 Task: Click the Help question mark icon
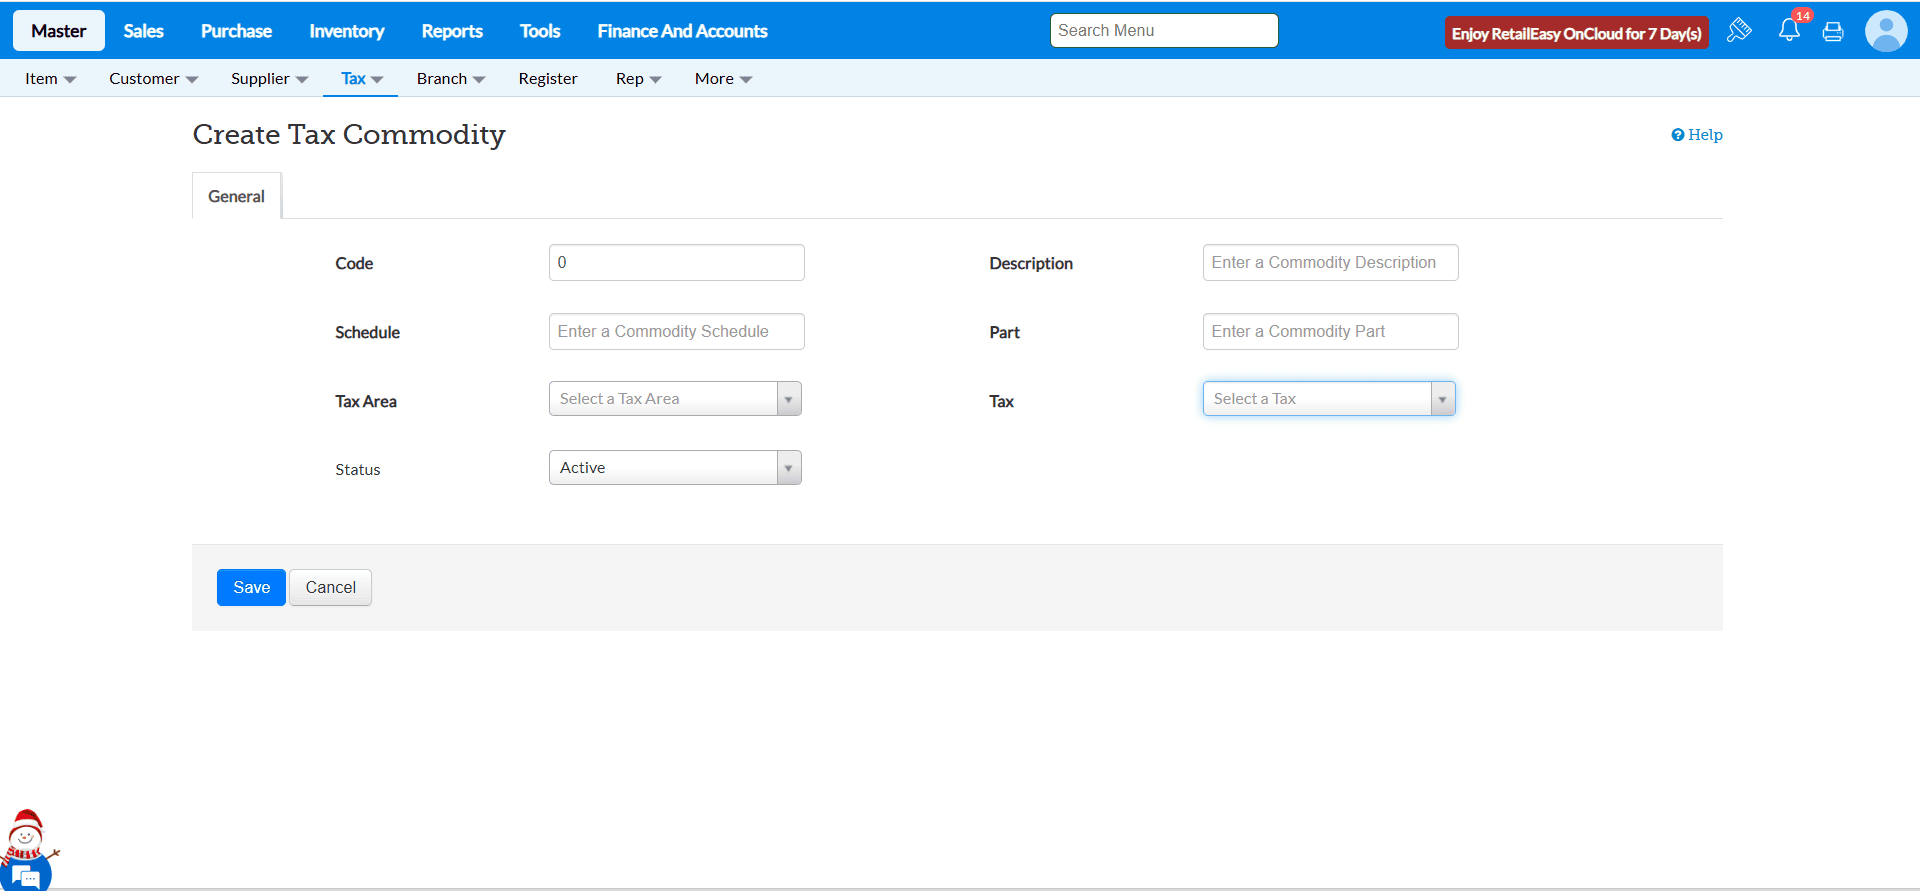[x=1677, y=135]
